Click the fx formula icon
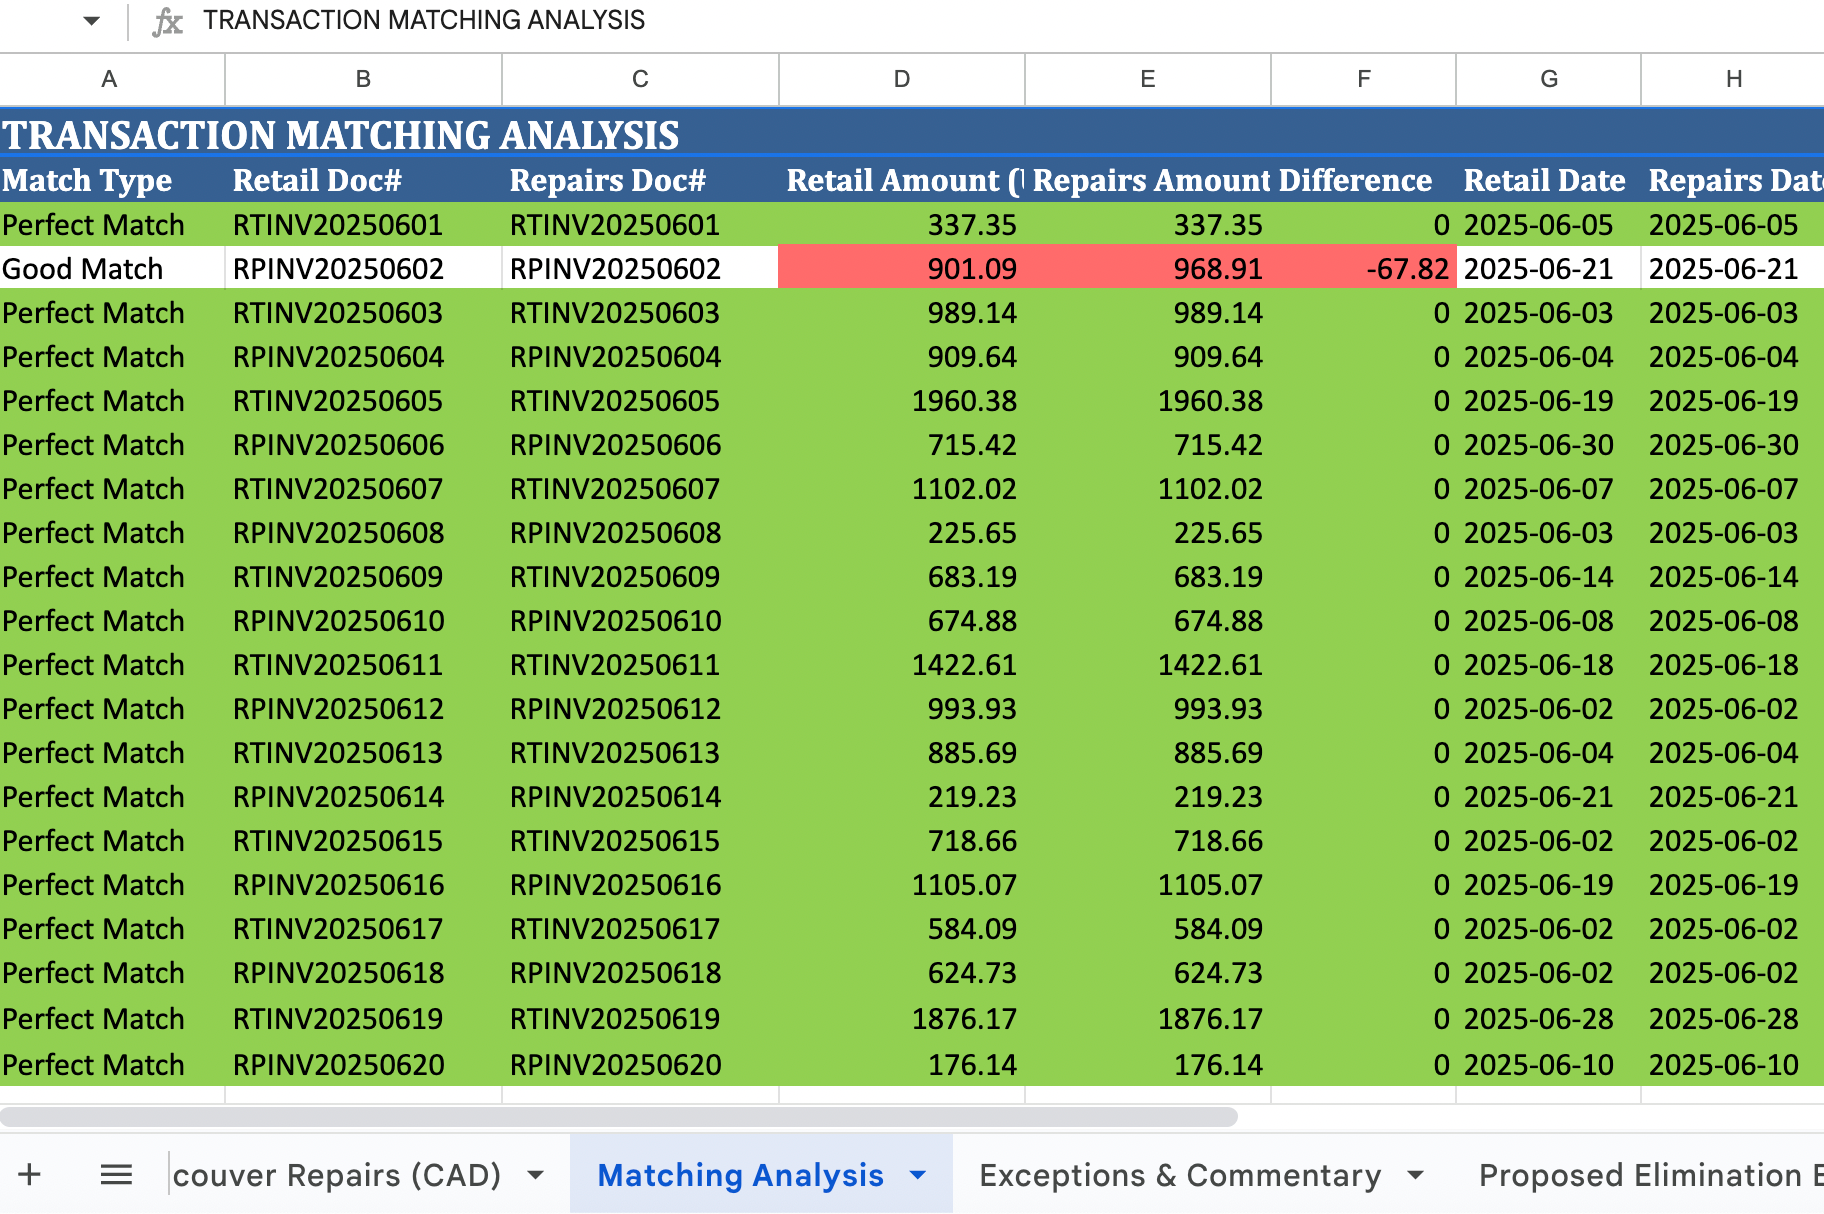1824x1214 pixels. 167,21
